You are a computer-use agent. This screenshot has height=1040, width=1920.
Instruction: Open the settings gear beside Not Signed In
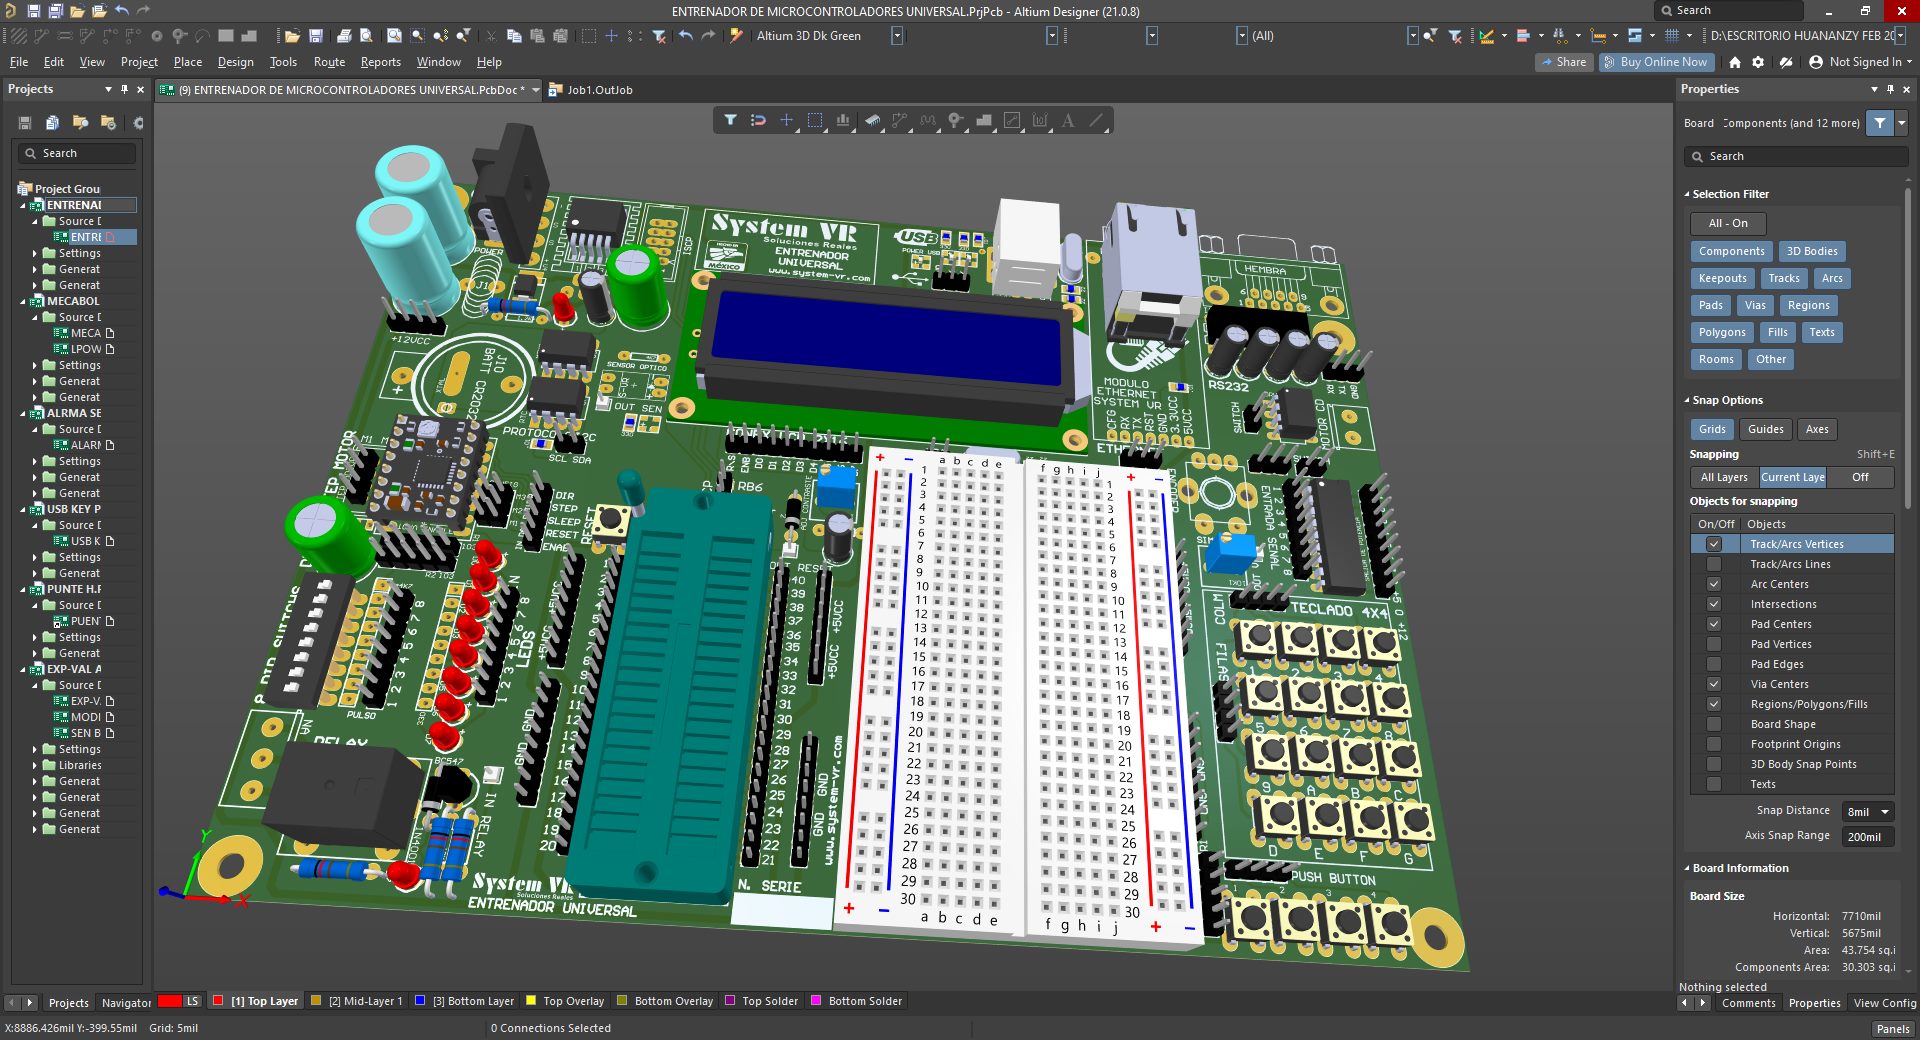click(x=1758, y=62)
